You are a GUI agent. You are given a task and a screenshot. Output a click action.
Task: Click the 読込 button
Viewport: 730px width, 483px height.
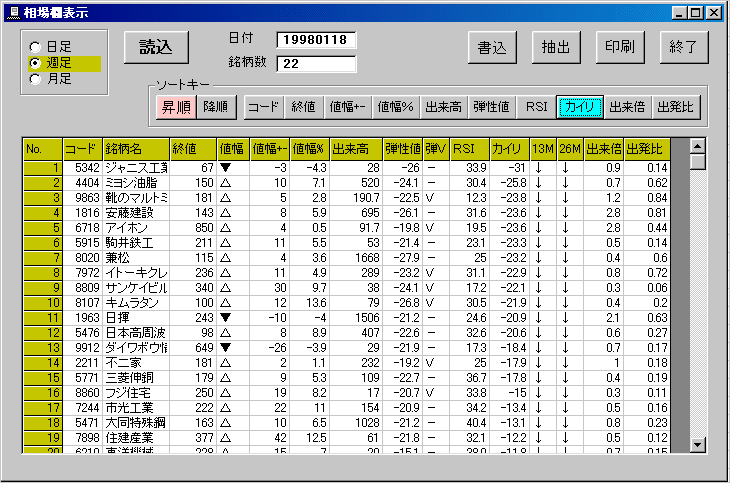click(x=156, y=47)
